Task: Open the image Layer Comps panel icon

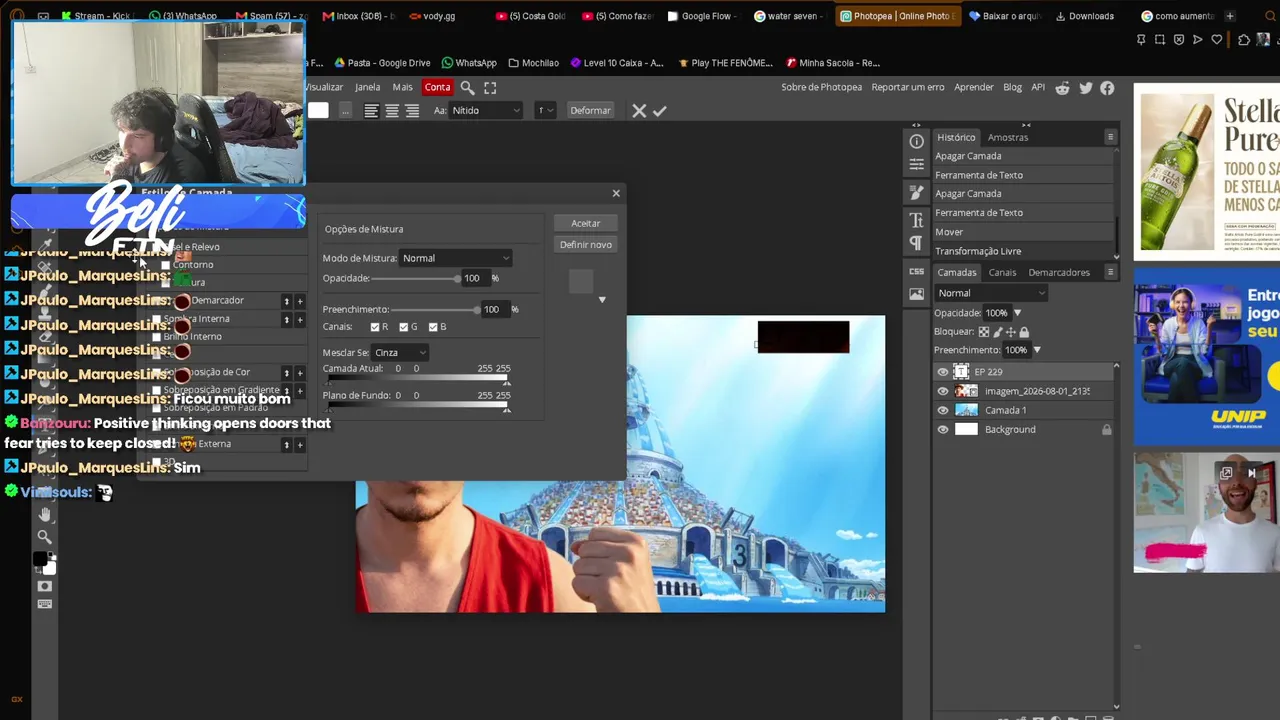Action: [x=916, y=294]
